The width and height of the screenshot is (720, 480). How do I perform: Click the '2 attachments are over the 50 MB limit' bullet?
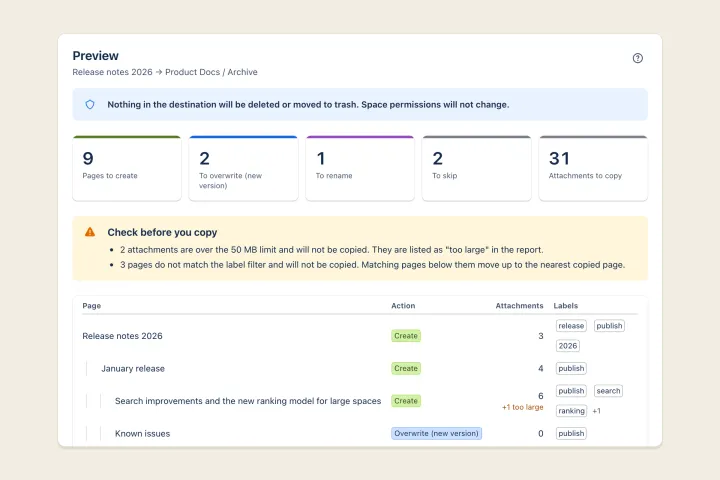pyautogui.click(x=332, y=250)
